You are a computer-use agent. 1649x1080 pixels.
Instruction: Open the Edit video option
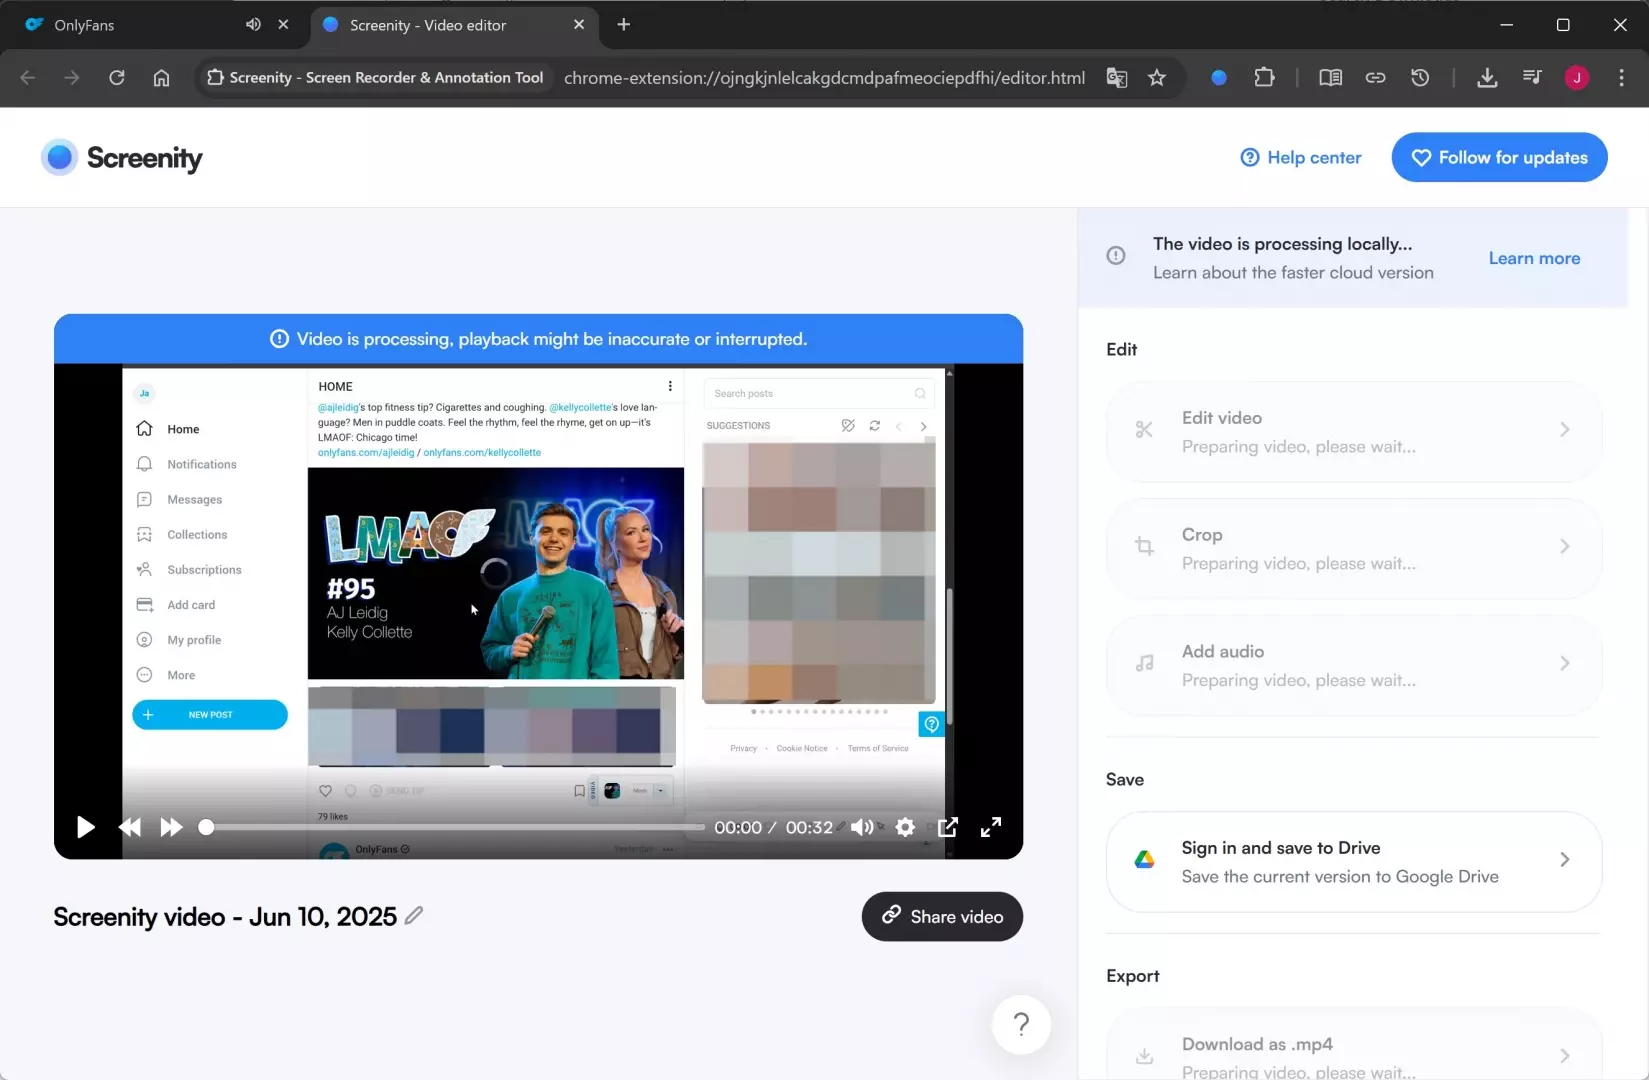coord(1354,431)
